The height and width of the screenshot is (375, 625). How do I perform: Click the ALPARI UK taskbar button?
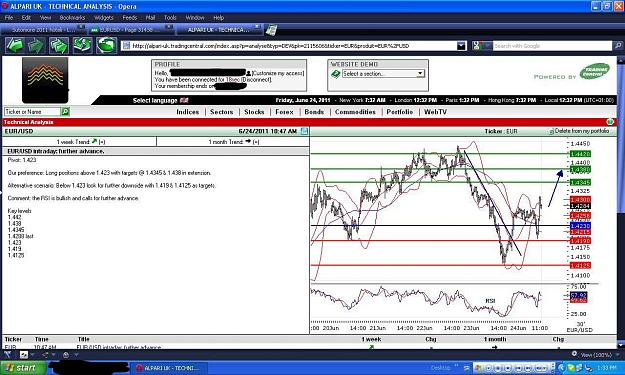tap(170, 367)
